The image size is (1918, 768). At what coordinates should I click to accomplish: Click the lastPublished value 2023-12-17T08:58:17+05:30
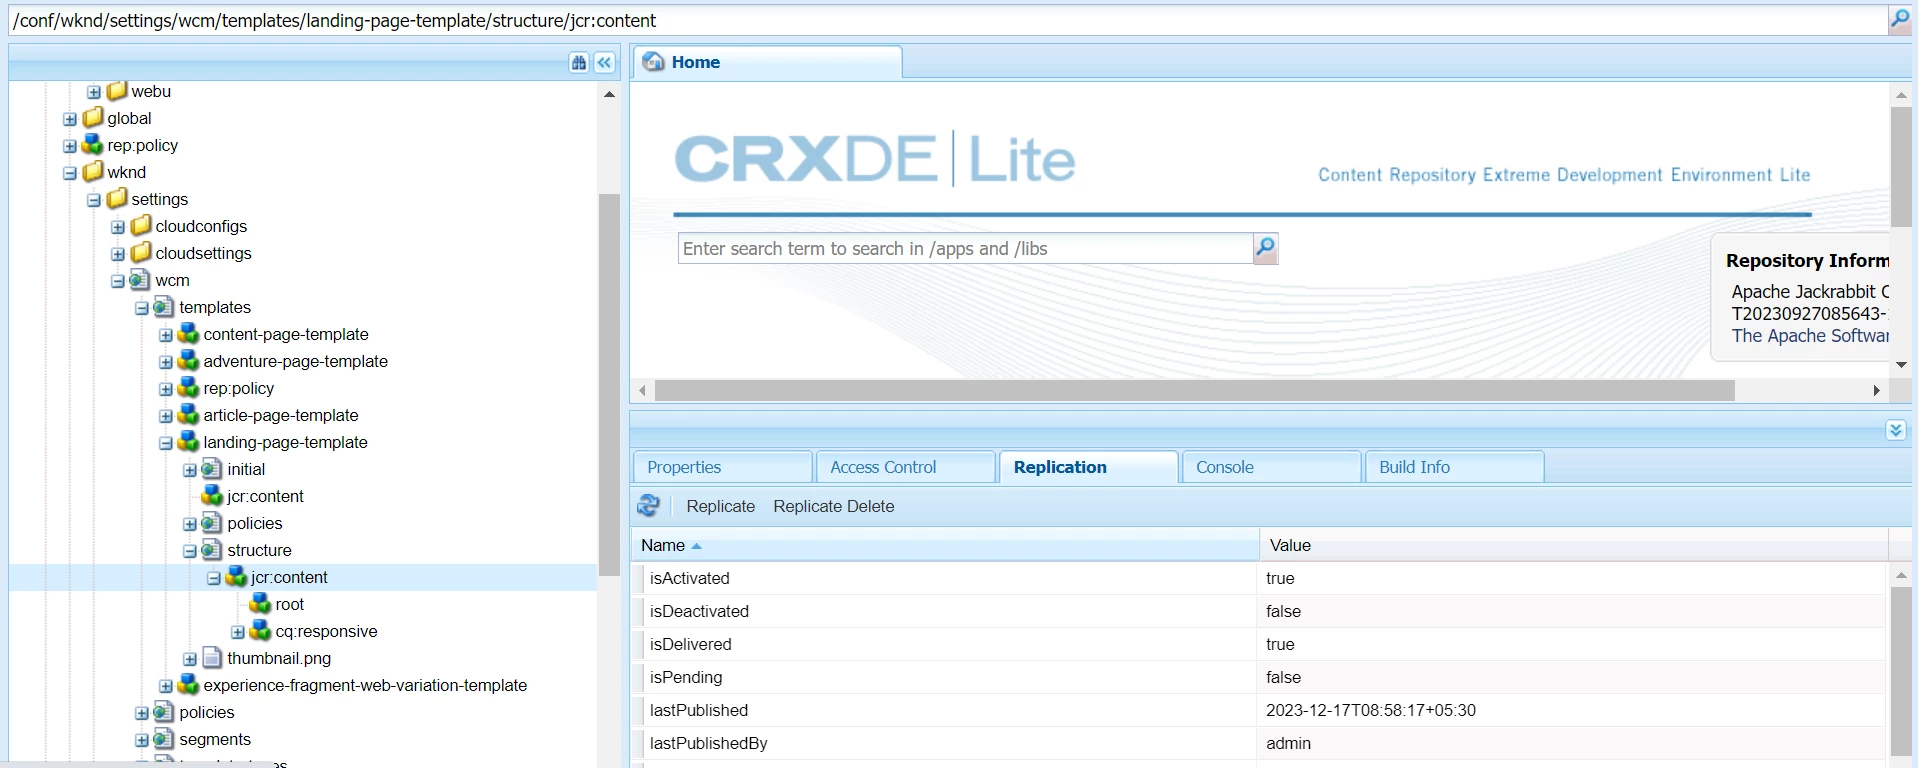click(x=1371, y=710)
